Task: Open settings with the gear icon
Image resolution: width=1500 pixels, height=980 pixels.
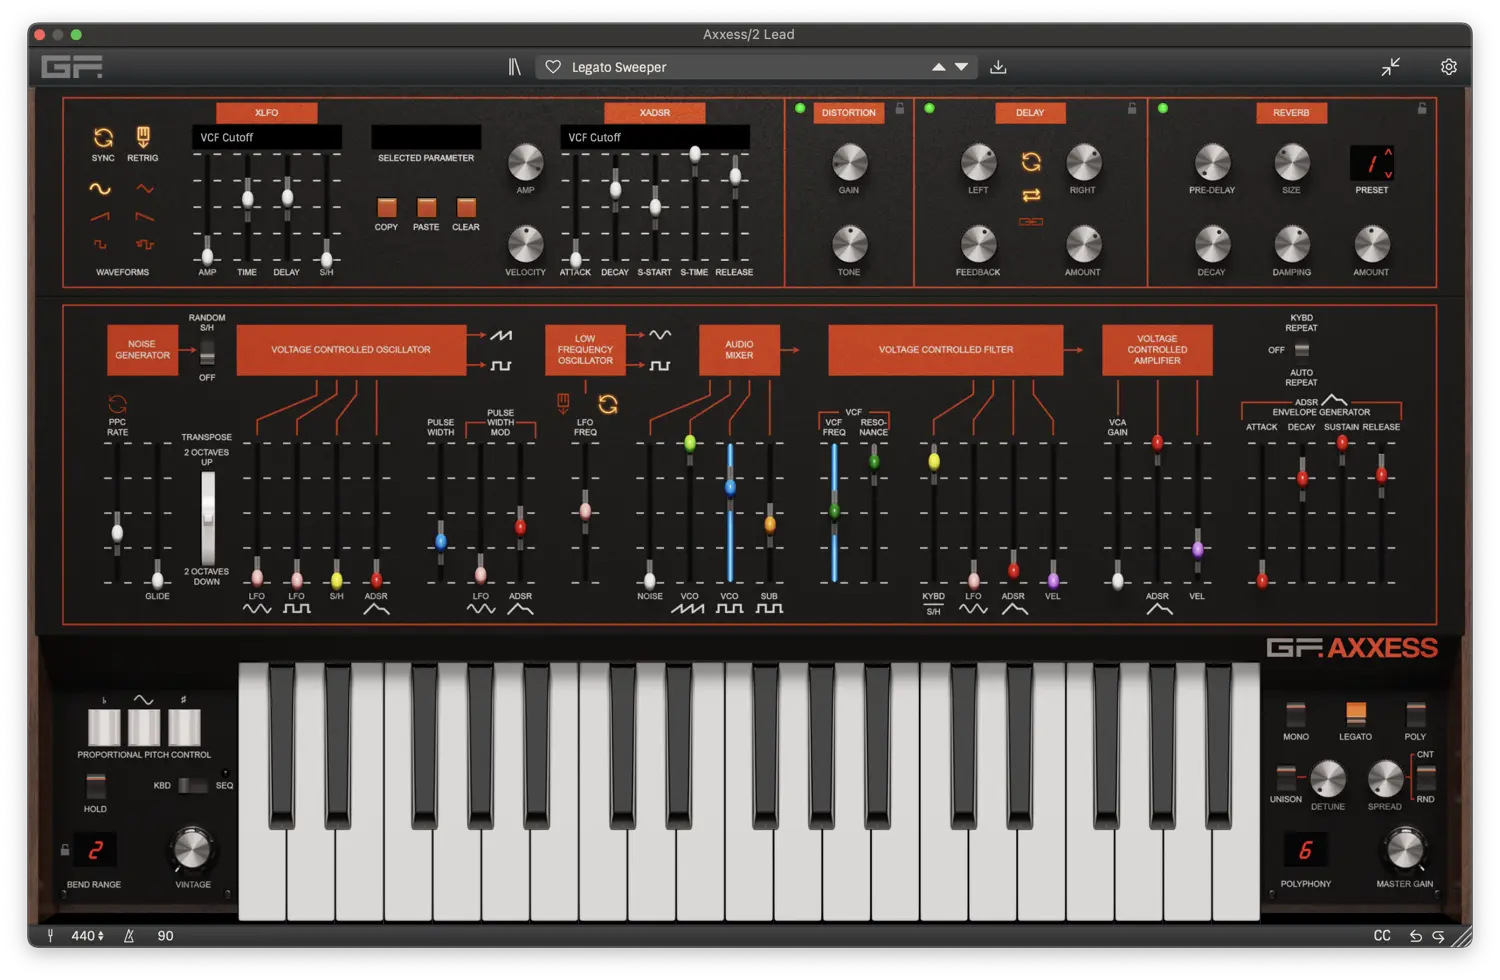Action: (x=1448, y=67)
